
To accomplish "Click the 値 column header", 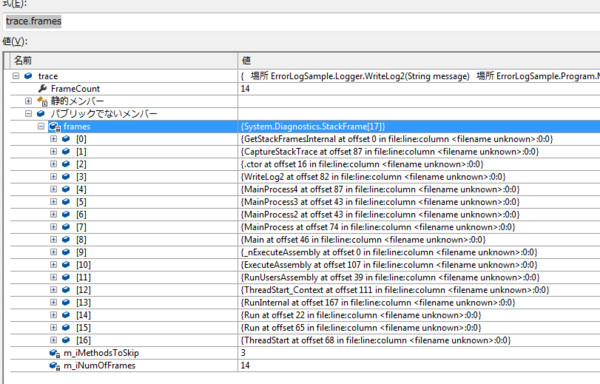I will [x=419, y=60].
